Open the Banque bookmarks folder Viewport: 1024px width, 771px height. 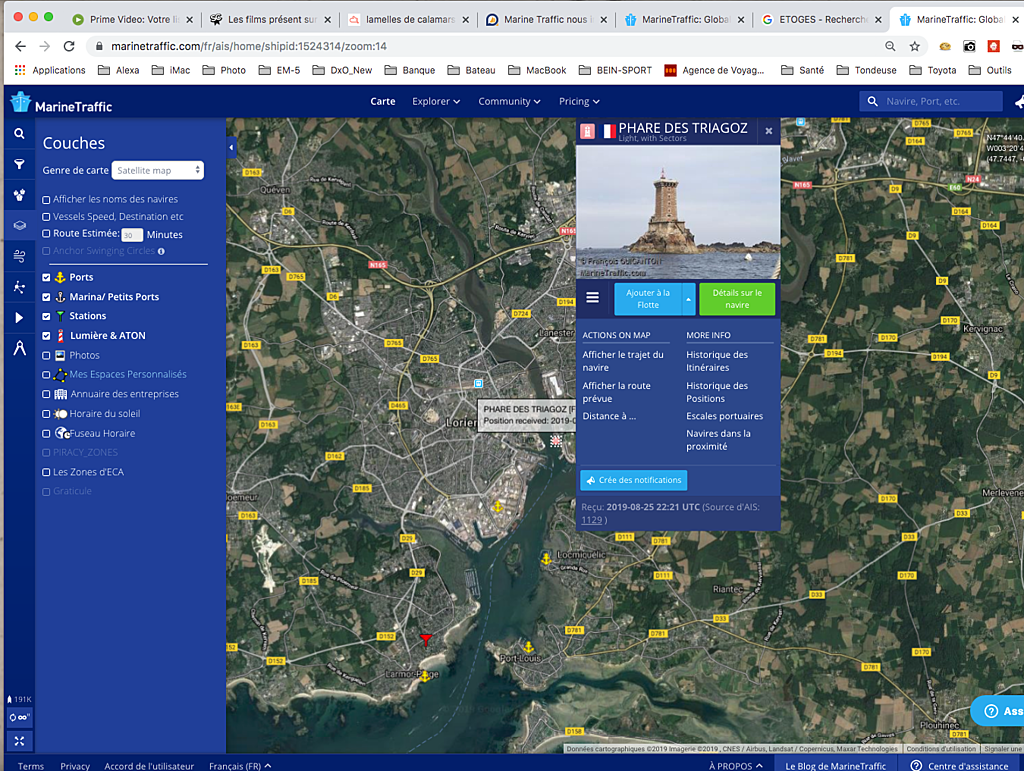tap(410, 71)
